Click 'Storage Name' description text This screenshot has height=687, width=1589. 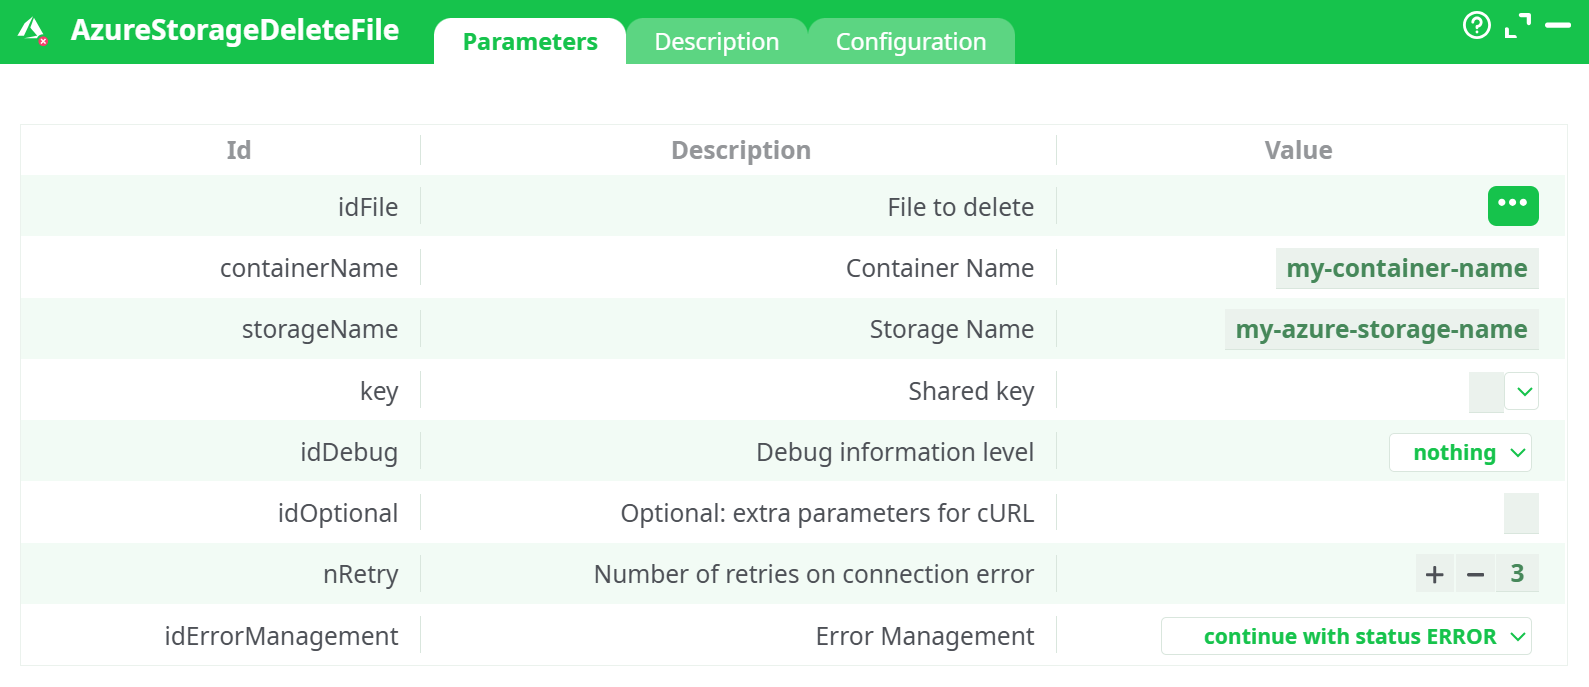point(952,329)
